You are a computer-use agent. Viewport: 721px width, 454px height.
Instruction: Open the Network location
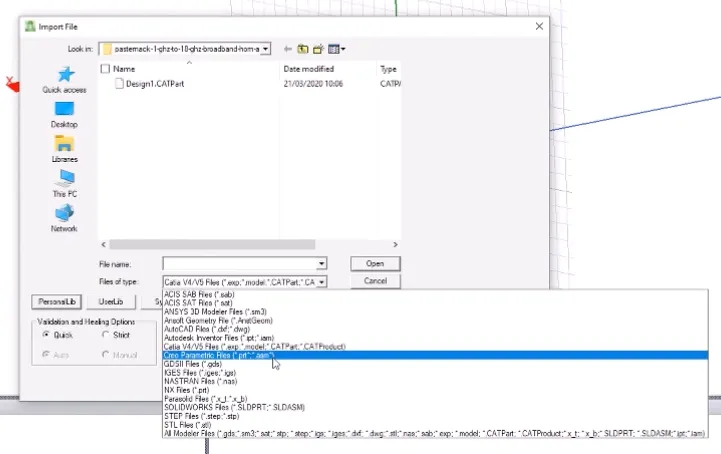[x=64, y=217]
